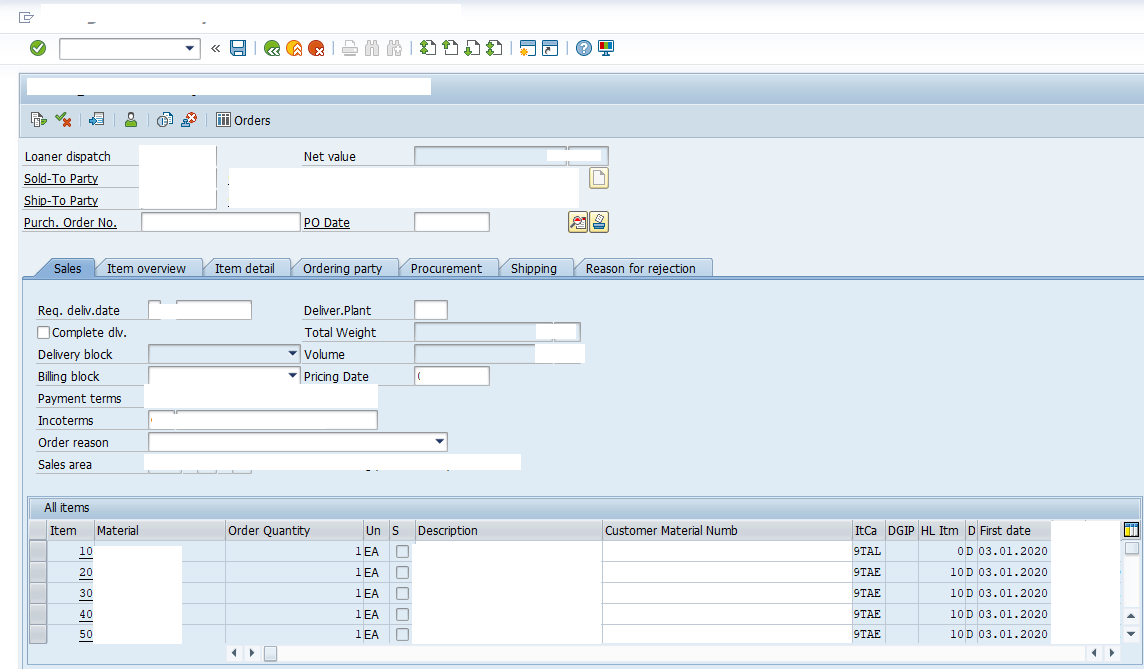Image resolution: width=1144 pixels, height=669 pixels.
Task: Open the Reason for rejection tab
Action: [644, 268]
